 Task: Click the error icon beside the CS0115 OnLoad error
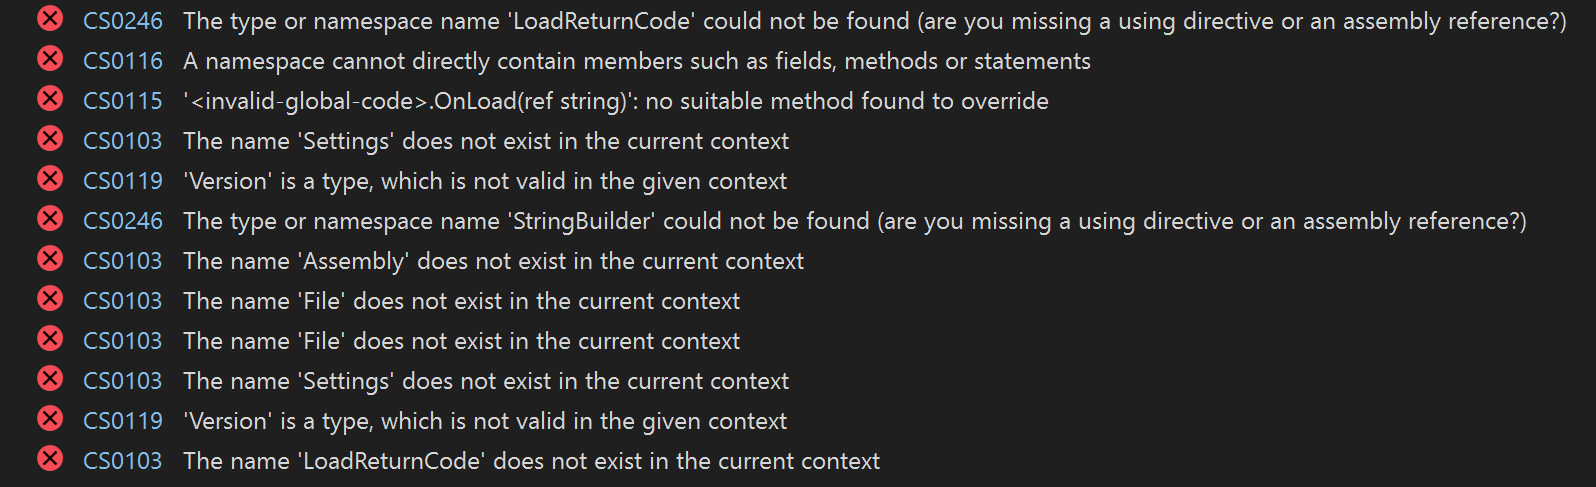50,98
